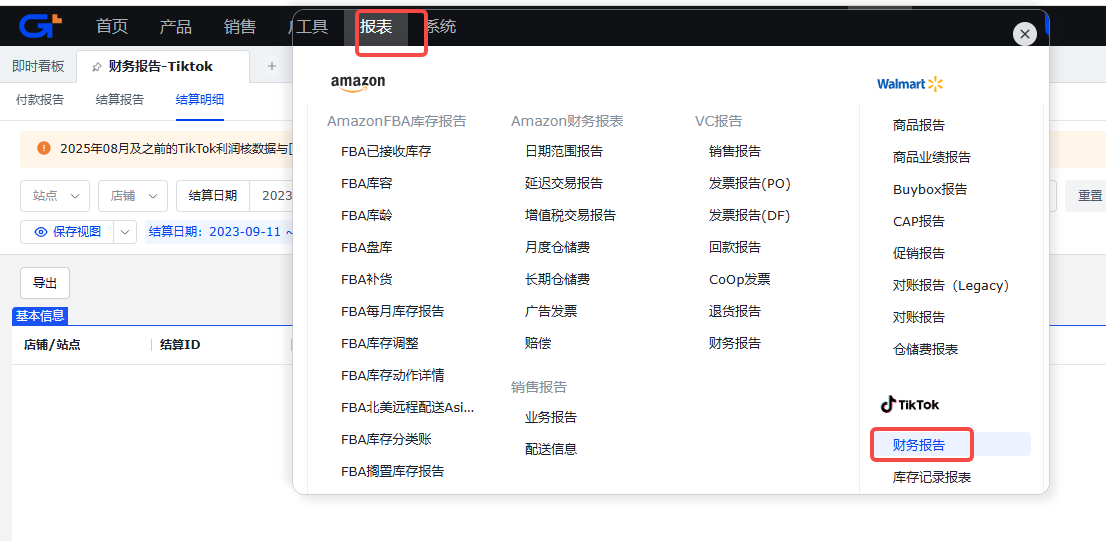Open VC 销售报告
1106x541 pixels.
(x=735, y=151)
